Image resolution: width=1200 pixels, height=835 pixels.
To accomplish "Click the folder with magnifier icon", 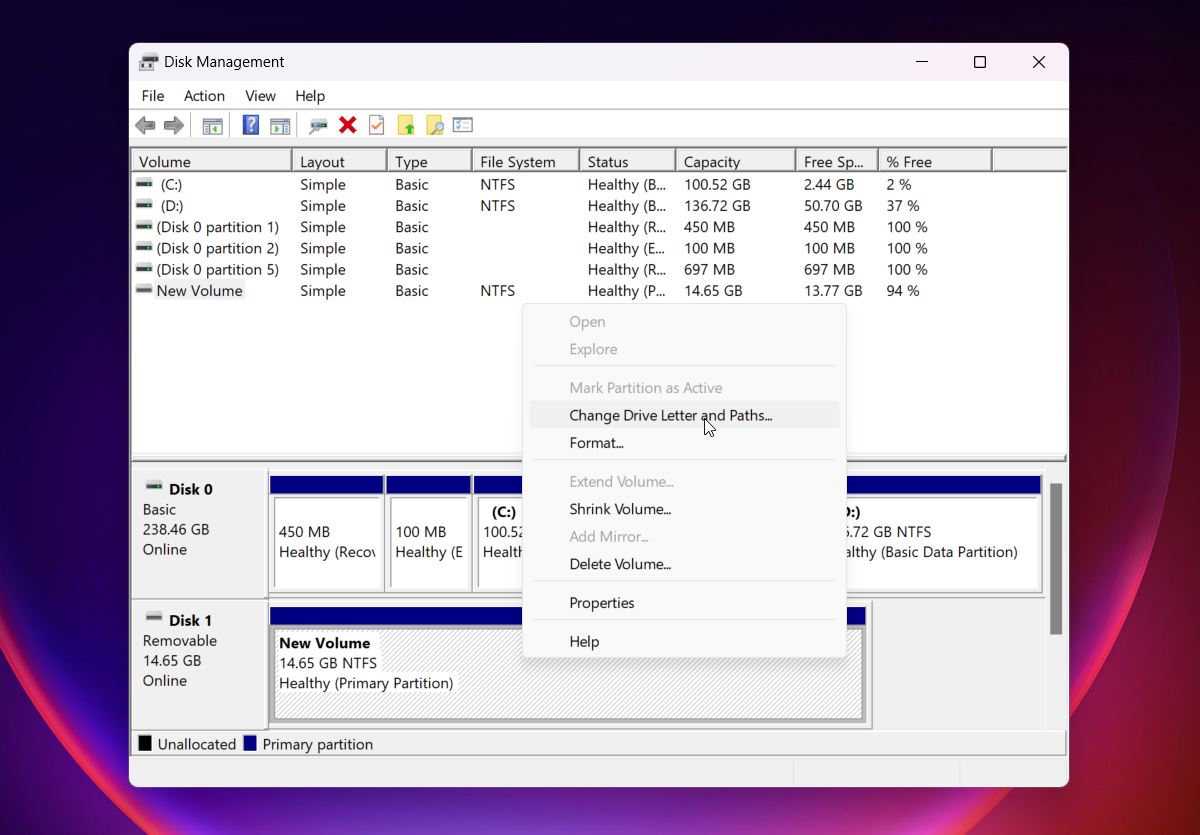I will point(434,125).
